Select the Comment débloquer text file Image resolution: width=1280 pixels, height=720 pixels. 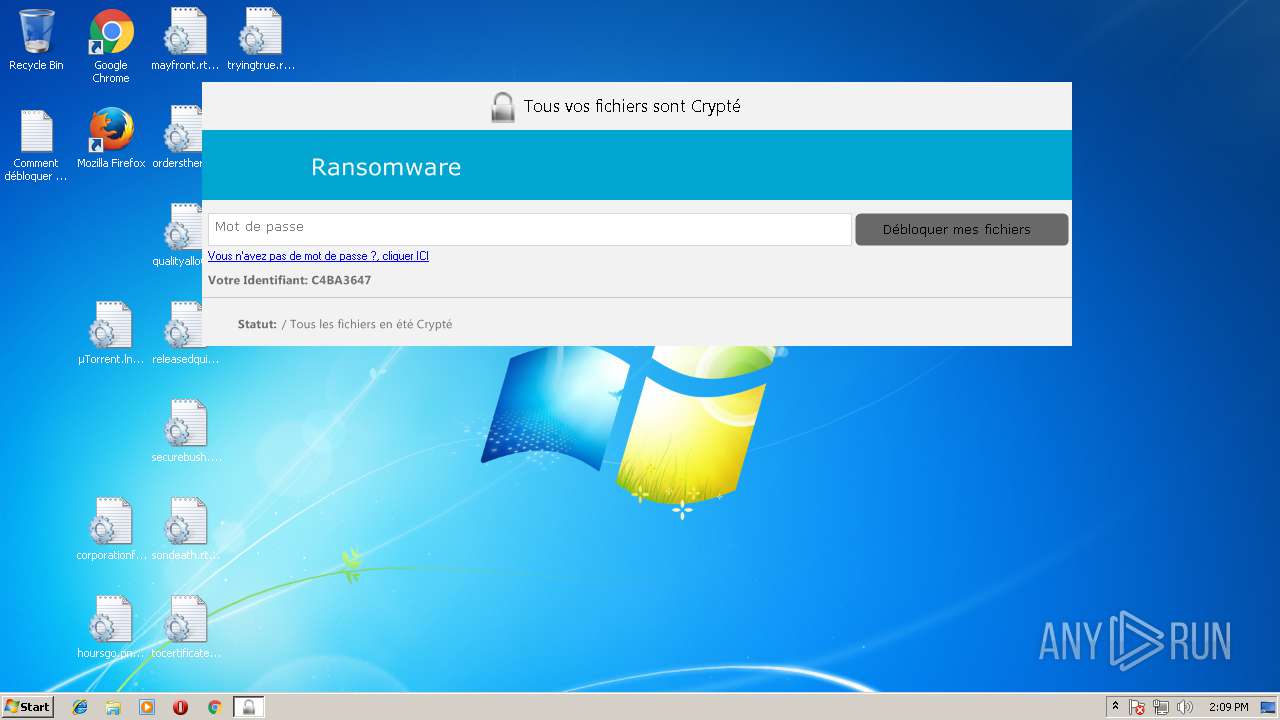[36, 145]
